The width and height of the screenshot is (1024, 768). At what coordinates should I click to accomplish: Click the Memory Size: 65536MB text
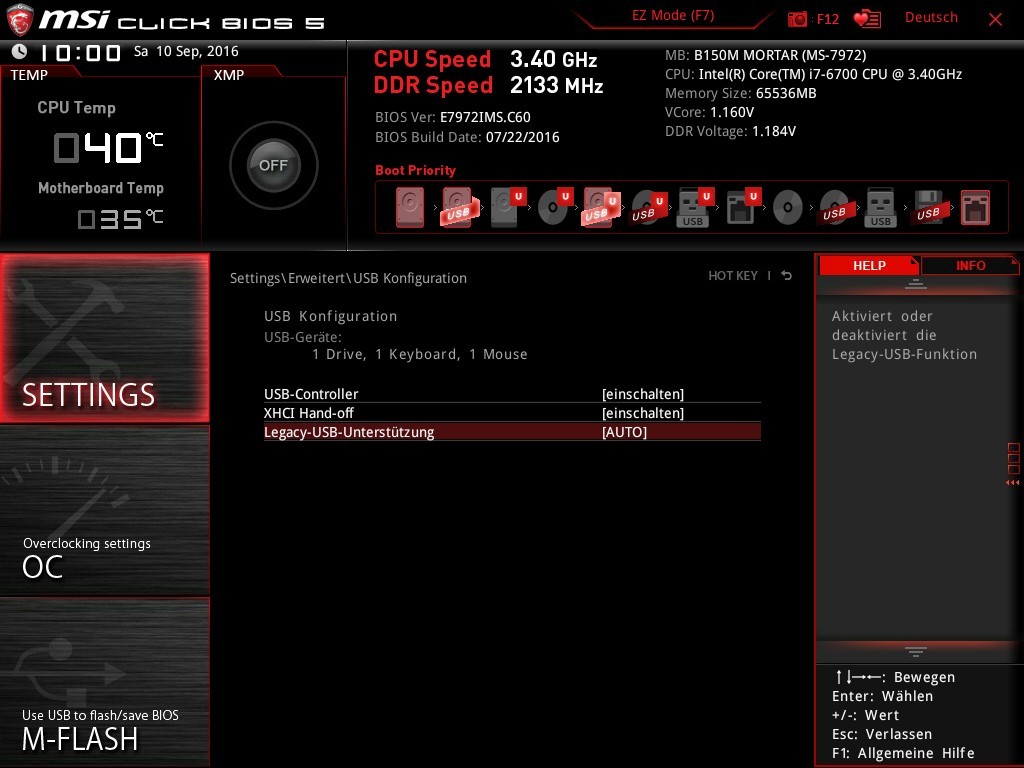tap(741, 93)
